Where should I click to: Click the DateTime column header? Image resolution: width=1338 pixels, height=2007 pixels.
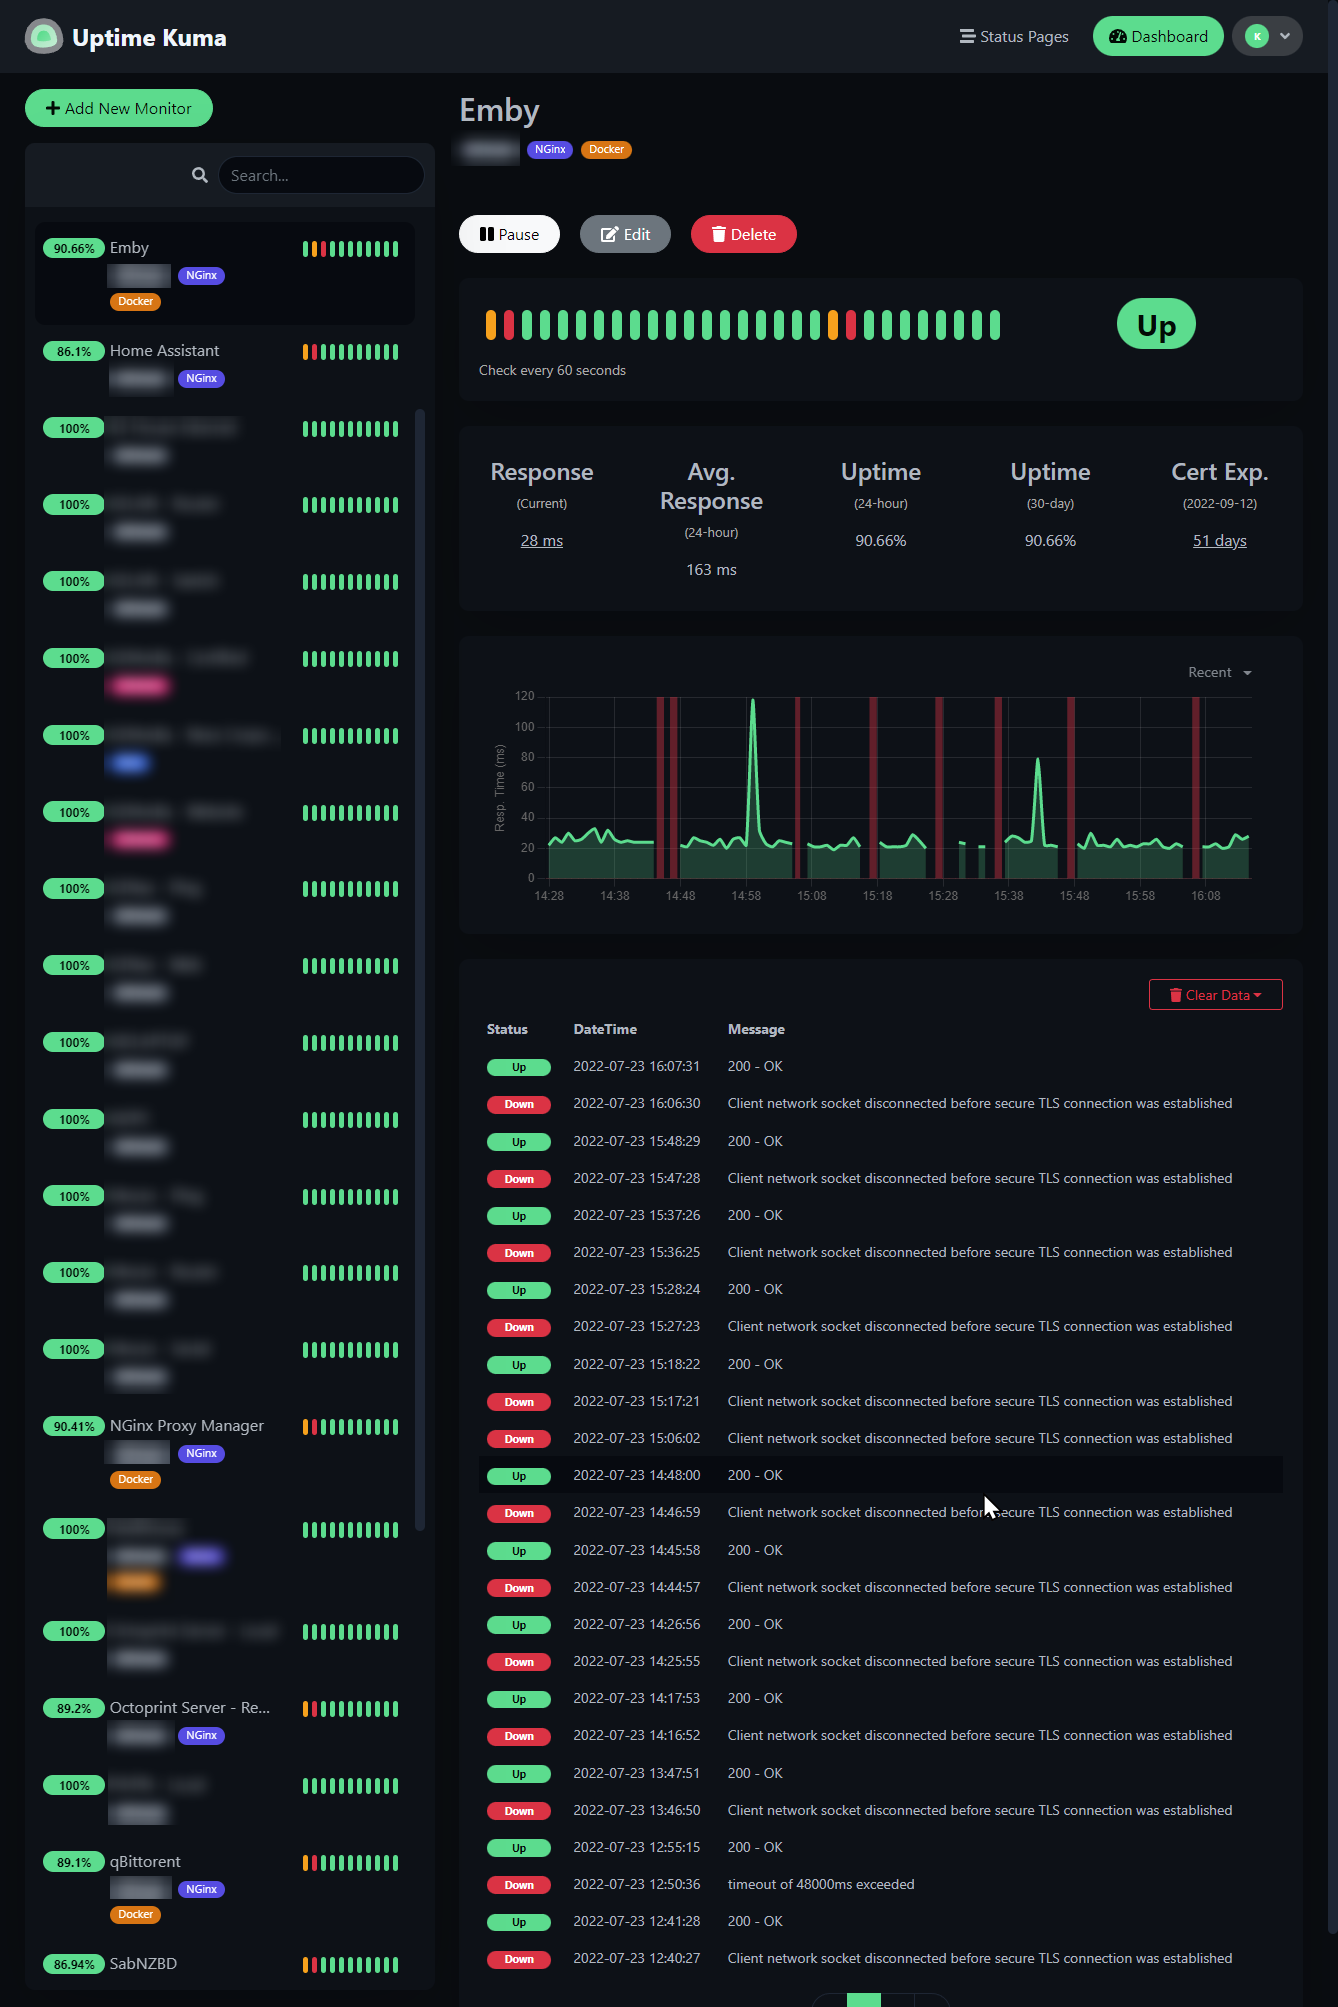[x=605, y=1029]
